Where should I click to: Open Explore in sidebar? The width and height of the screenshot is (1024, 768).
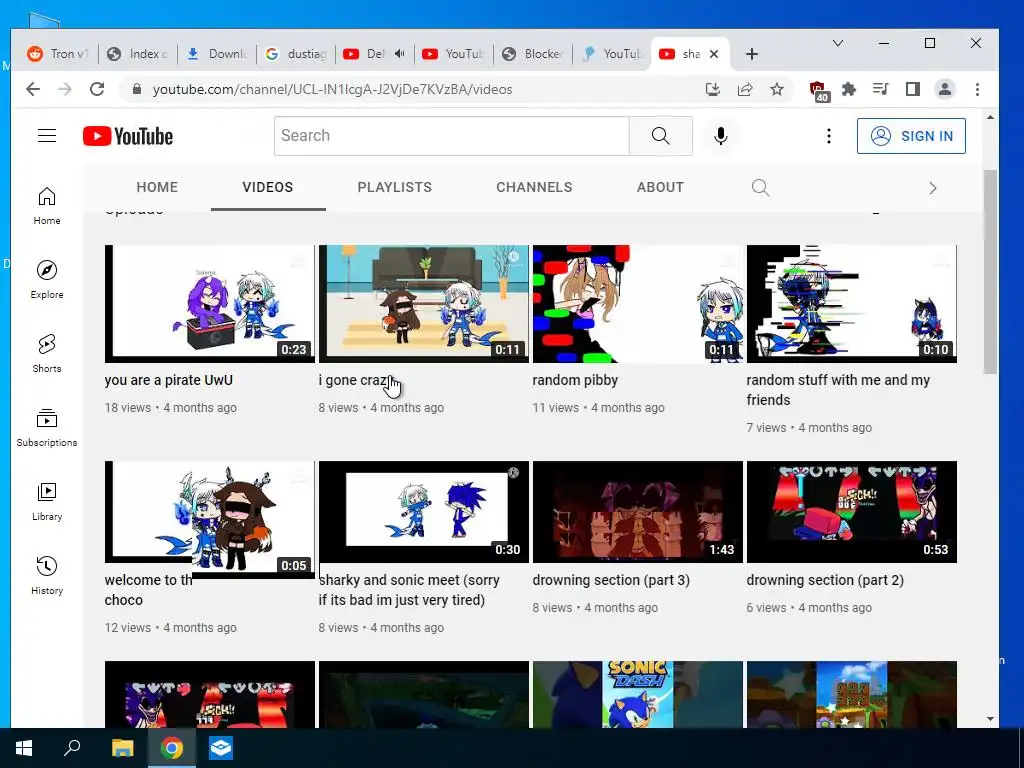[47, 280]
